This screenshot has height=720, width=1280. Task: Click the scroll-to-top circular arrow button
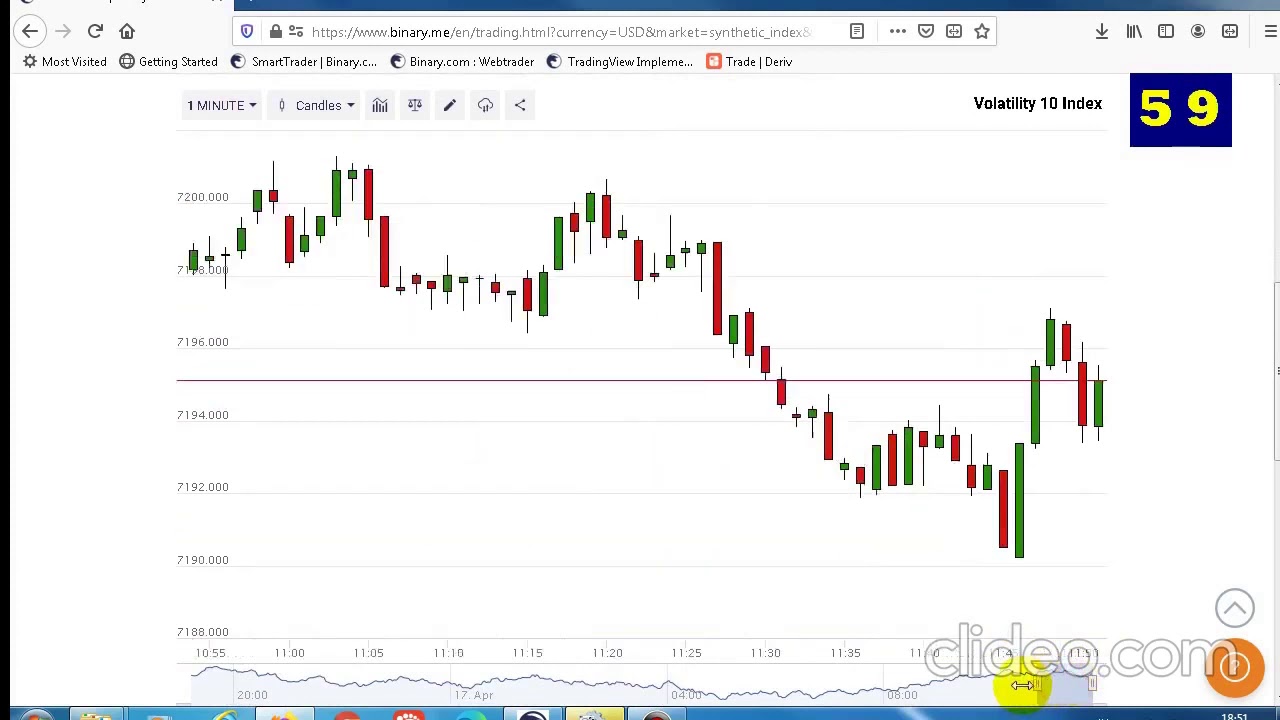coord(1234,608)
